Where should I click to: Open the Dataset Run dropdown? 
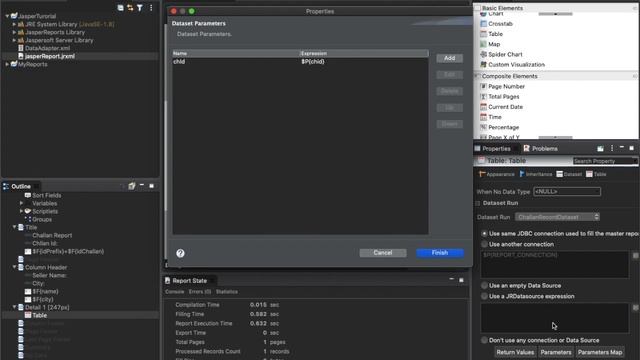[x=557, y=217]
